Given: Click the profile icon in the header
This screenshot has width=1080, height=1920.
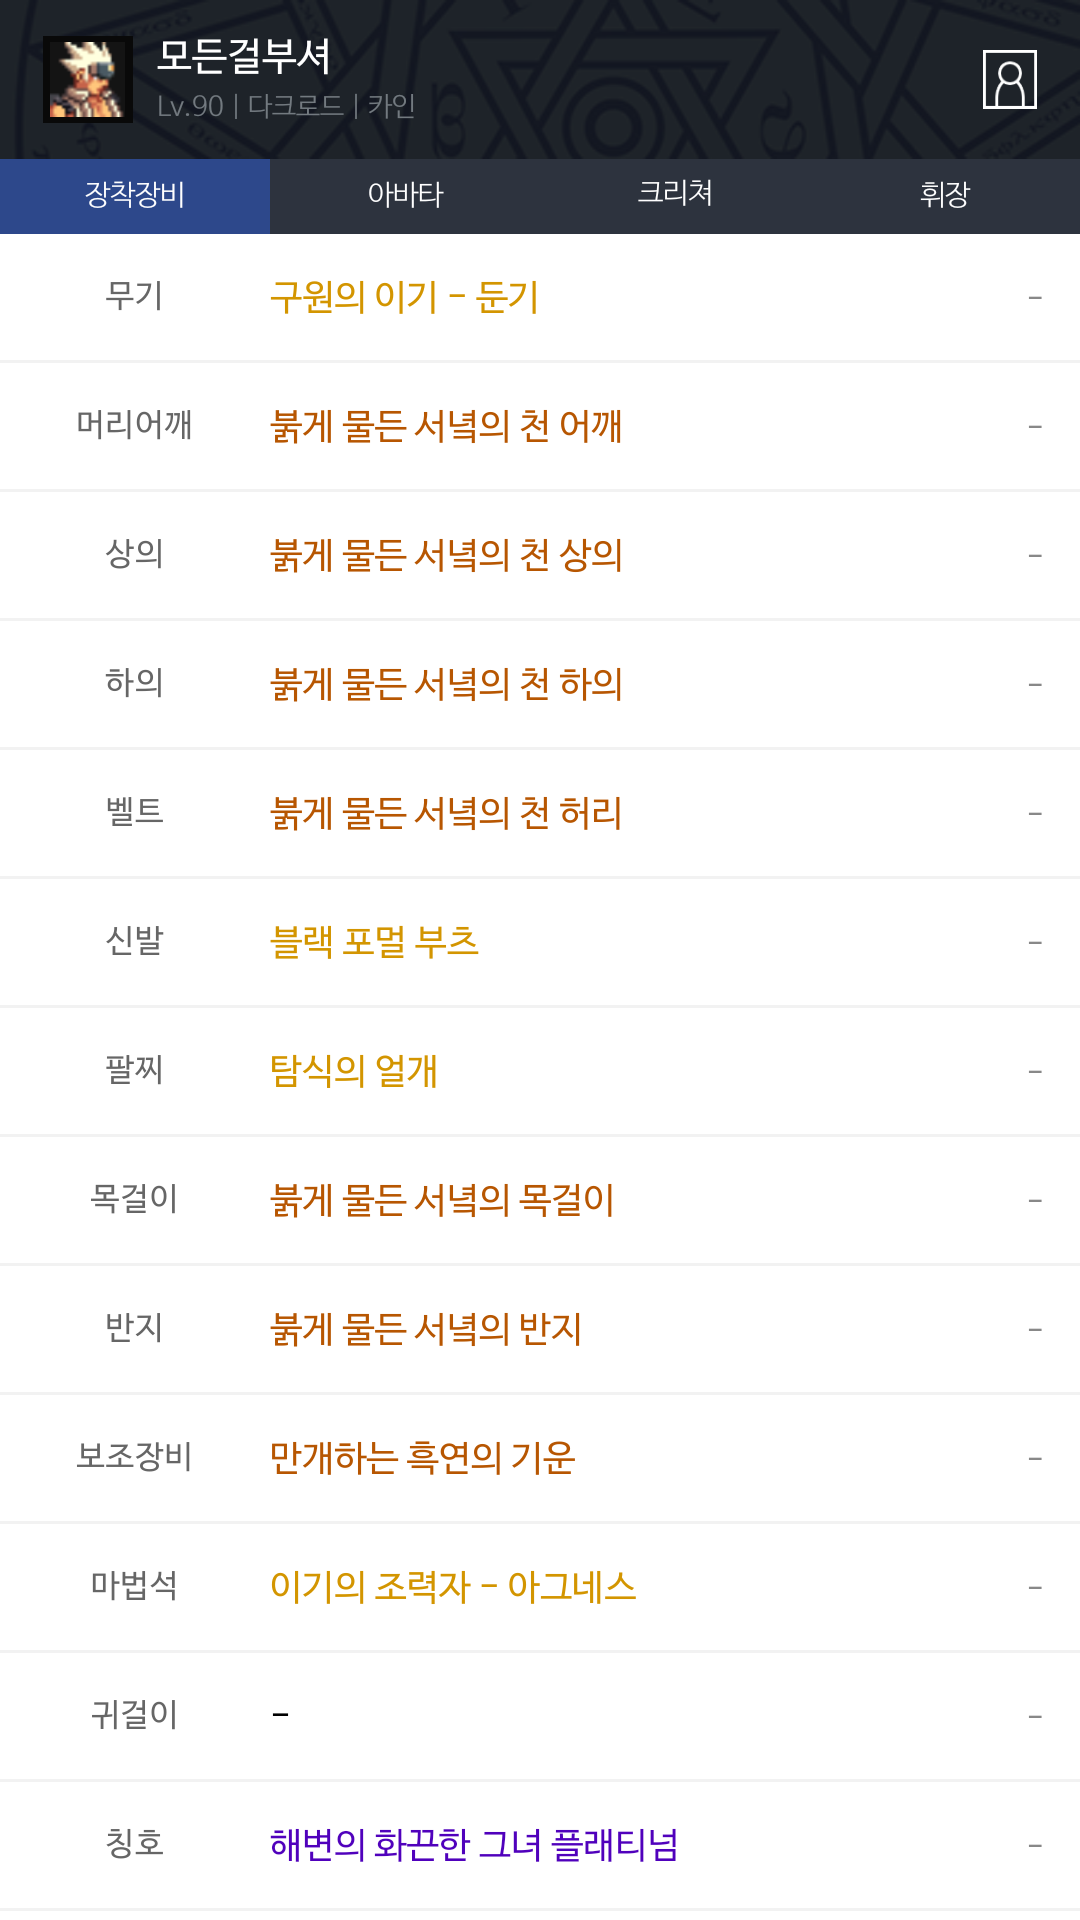Looking at the screenshot, I should click(1009, 79).
